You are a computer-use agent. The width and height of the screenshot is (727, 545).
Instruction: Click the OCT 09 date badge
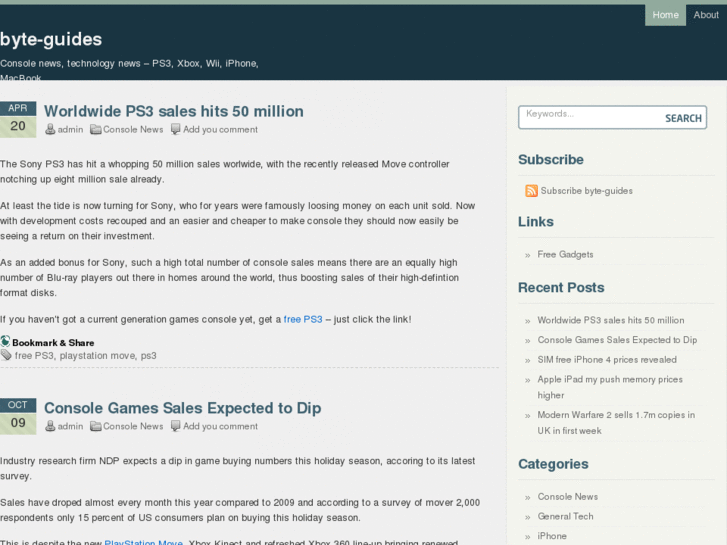click(x=18, y=416)
